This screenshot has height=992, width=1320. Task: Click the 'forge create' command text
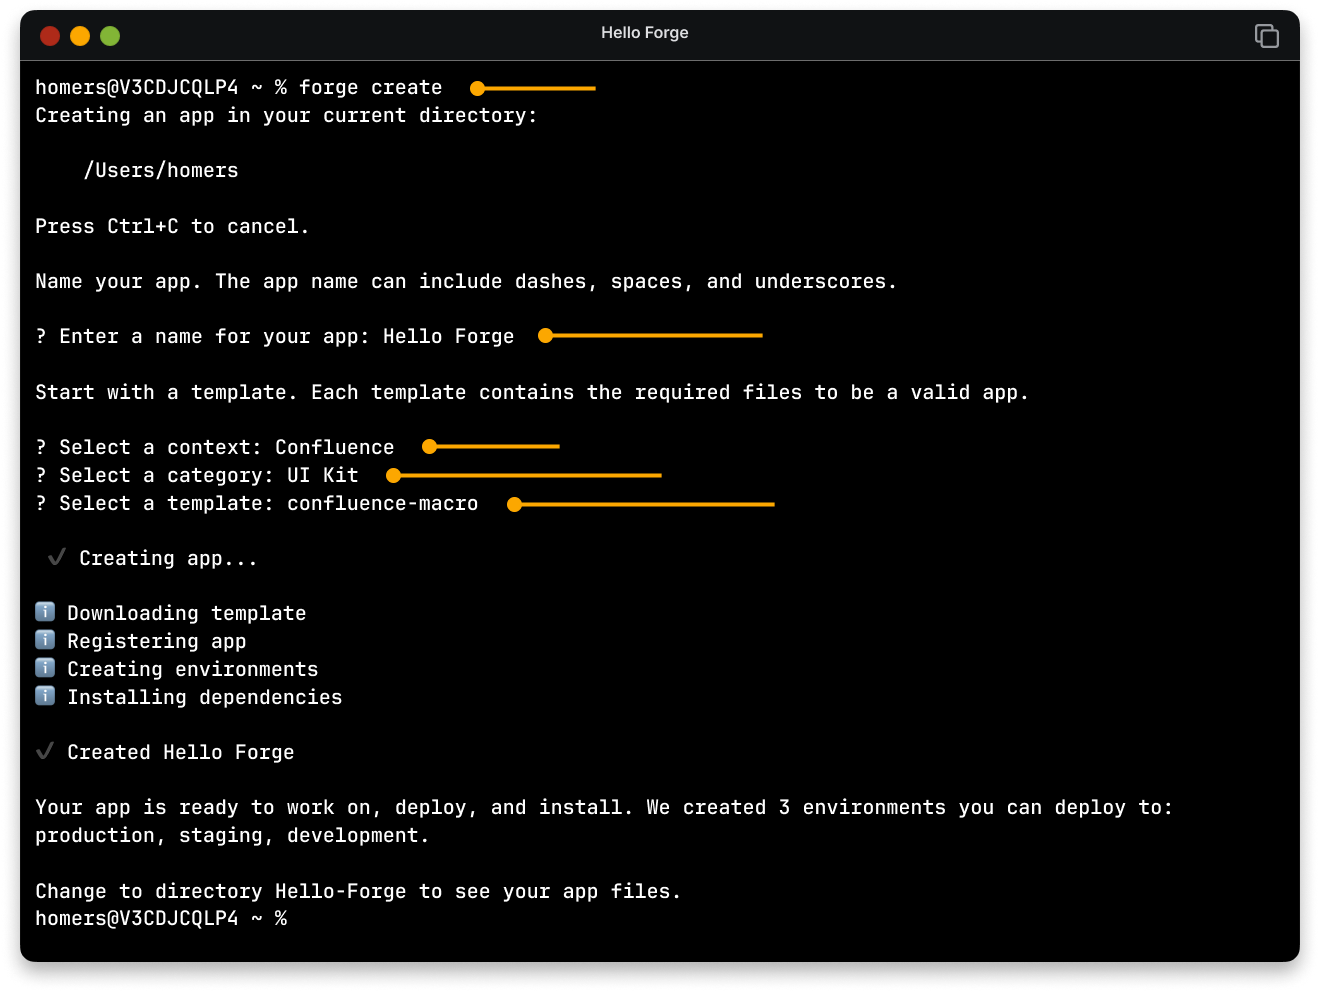point(370,88)
